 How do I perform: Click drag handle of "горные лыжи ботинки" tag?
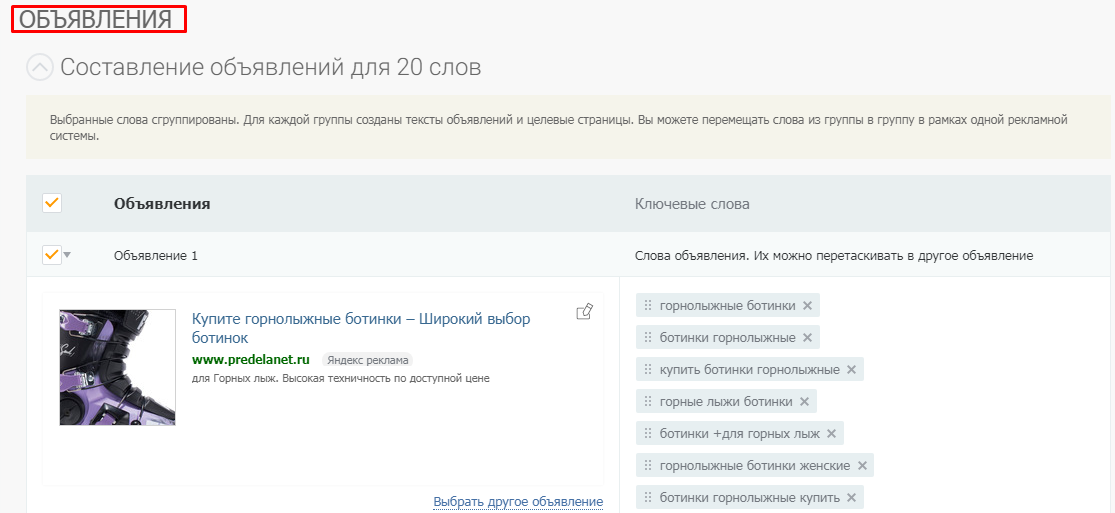click(x=648, y=402)
